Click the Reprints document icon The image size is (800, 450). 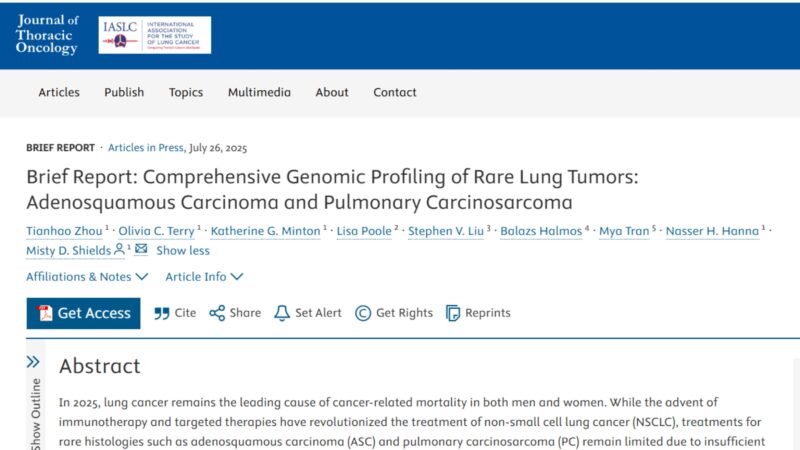coord(453,313)
